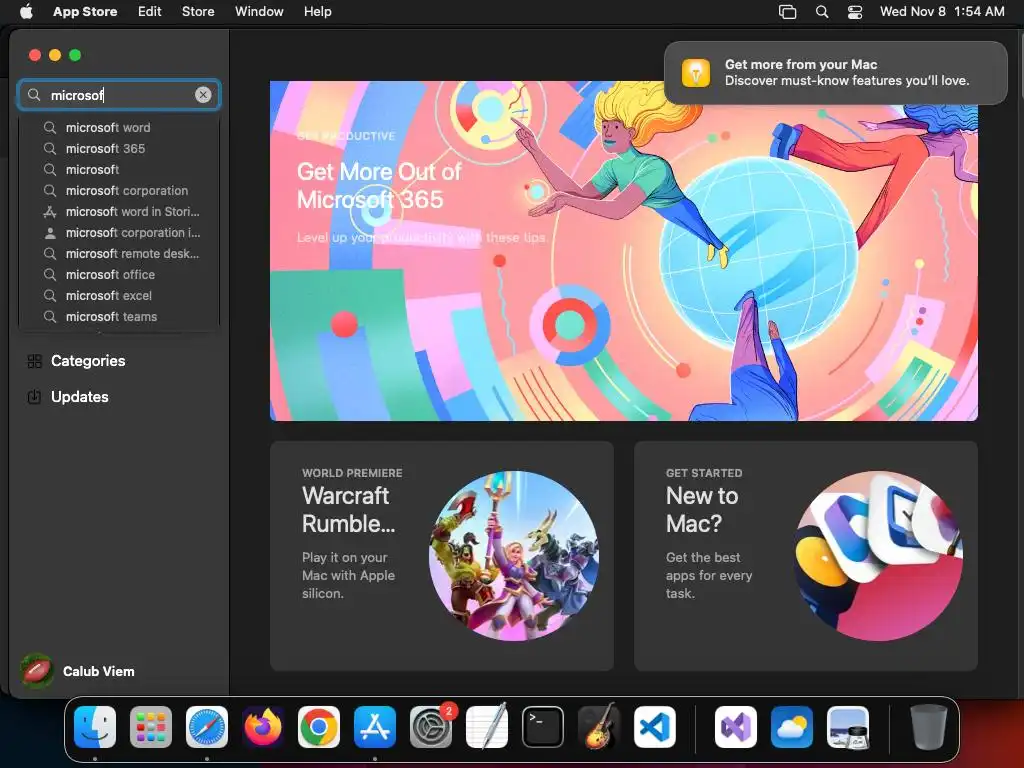Viewport: 1024px width, 768px height.
Task: Launch GarageBand from the Dock
Action: pos(599,727)
